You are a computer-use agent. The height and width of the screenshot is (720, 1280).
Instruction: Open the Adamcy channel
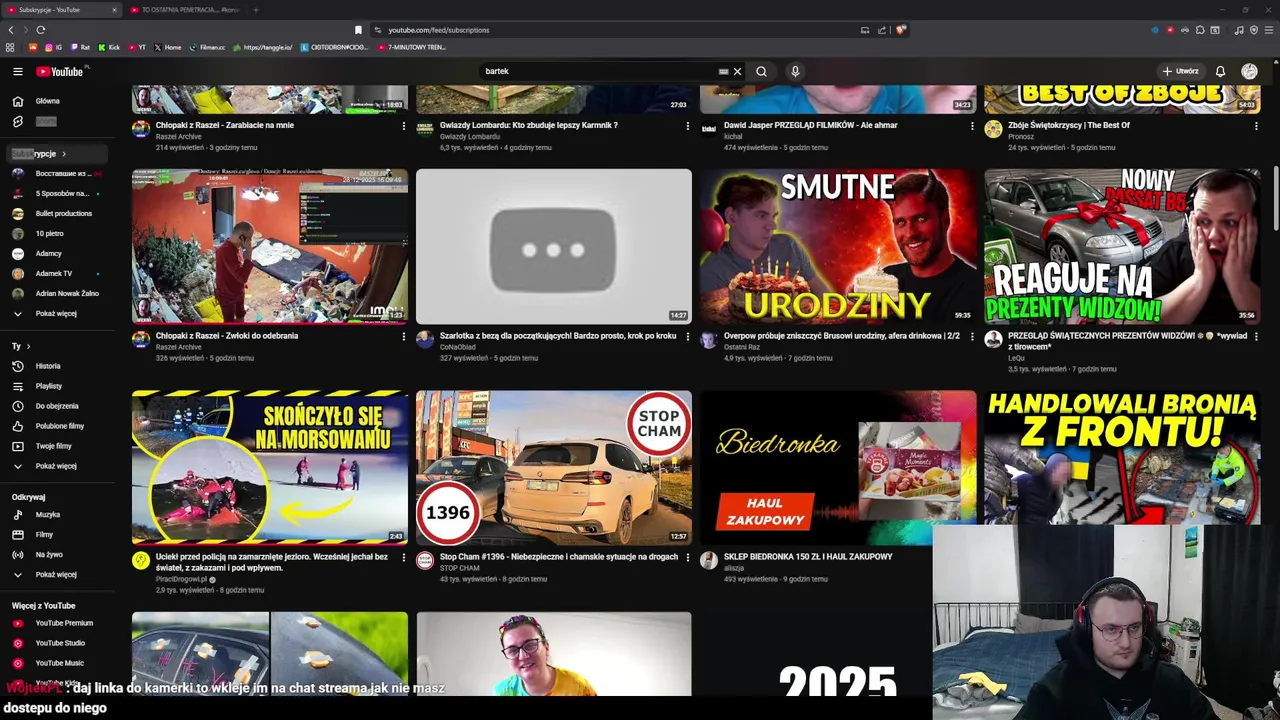(x=58, y=253)
